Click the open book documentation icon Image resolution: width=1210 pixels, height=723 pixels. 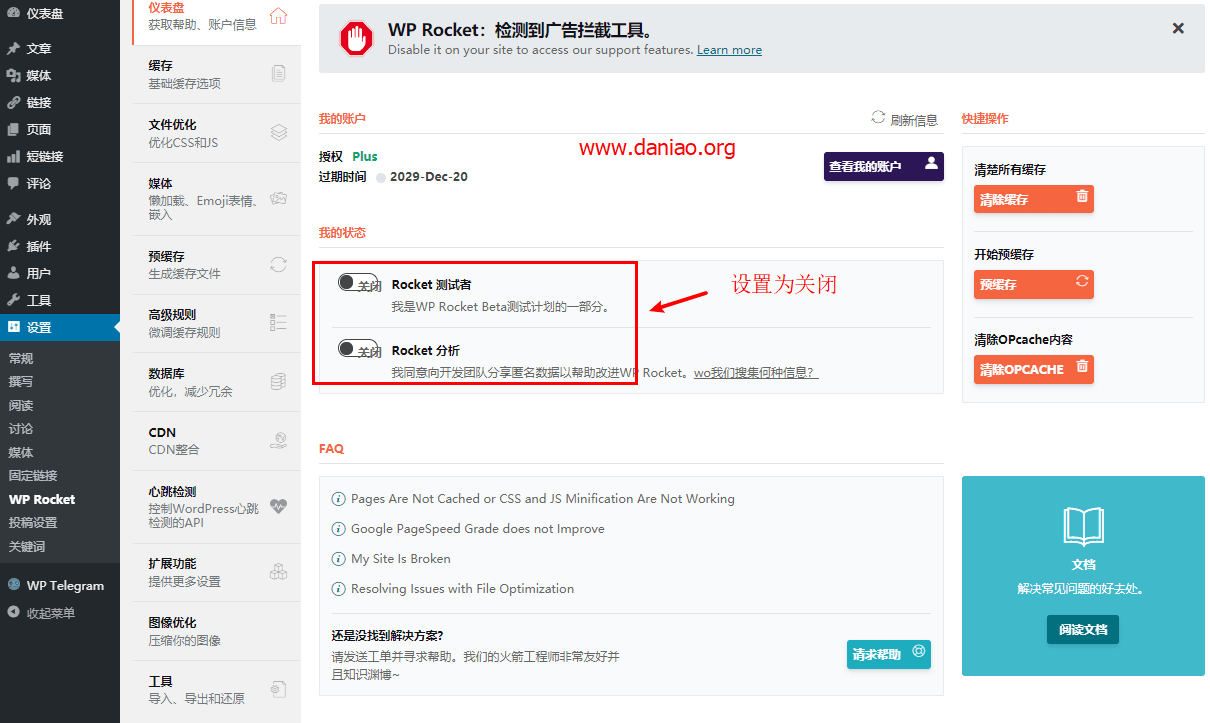click(x=1083, y=526)
